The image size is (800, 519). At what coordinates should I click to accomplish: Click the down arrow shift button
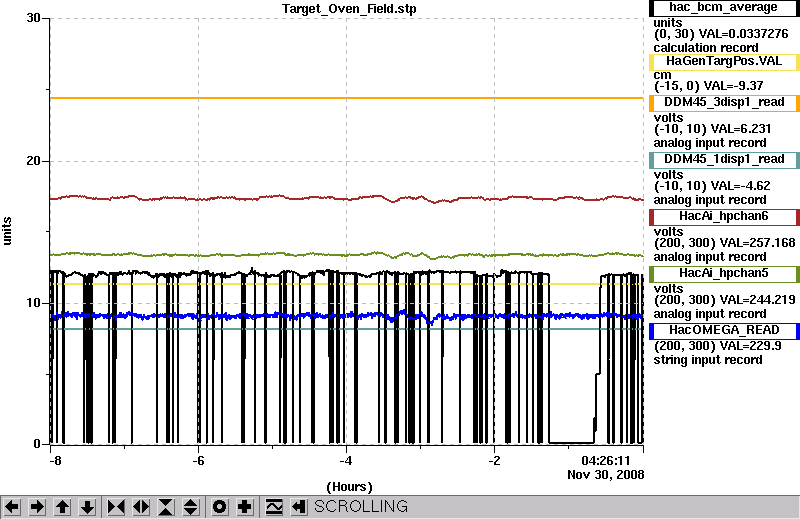87,507
